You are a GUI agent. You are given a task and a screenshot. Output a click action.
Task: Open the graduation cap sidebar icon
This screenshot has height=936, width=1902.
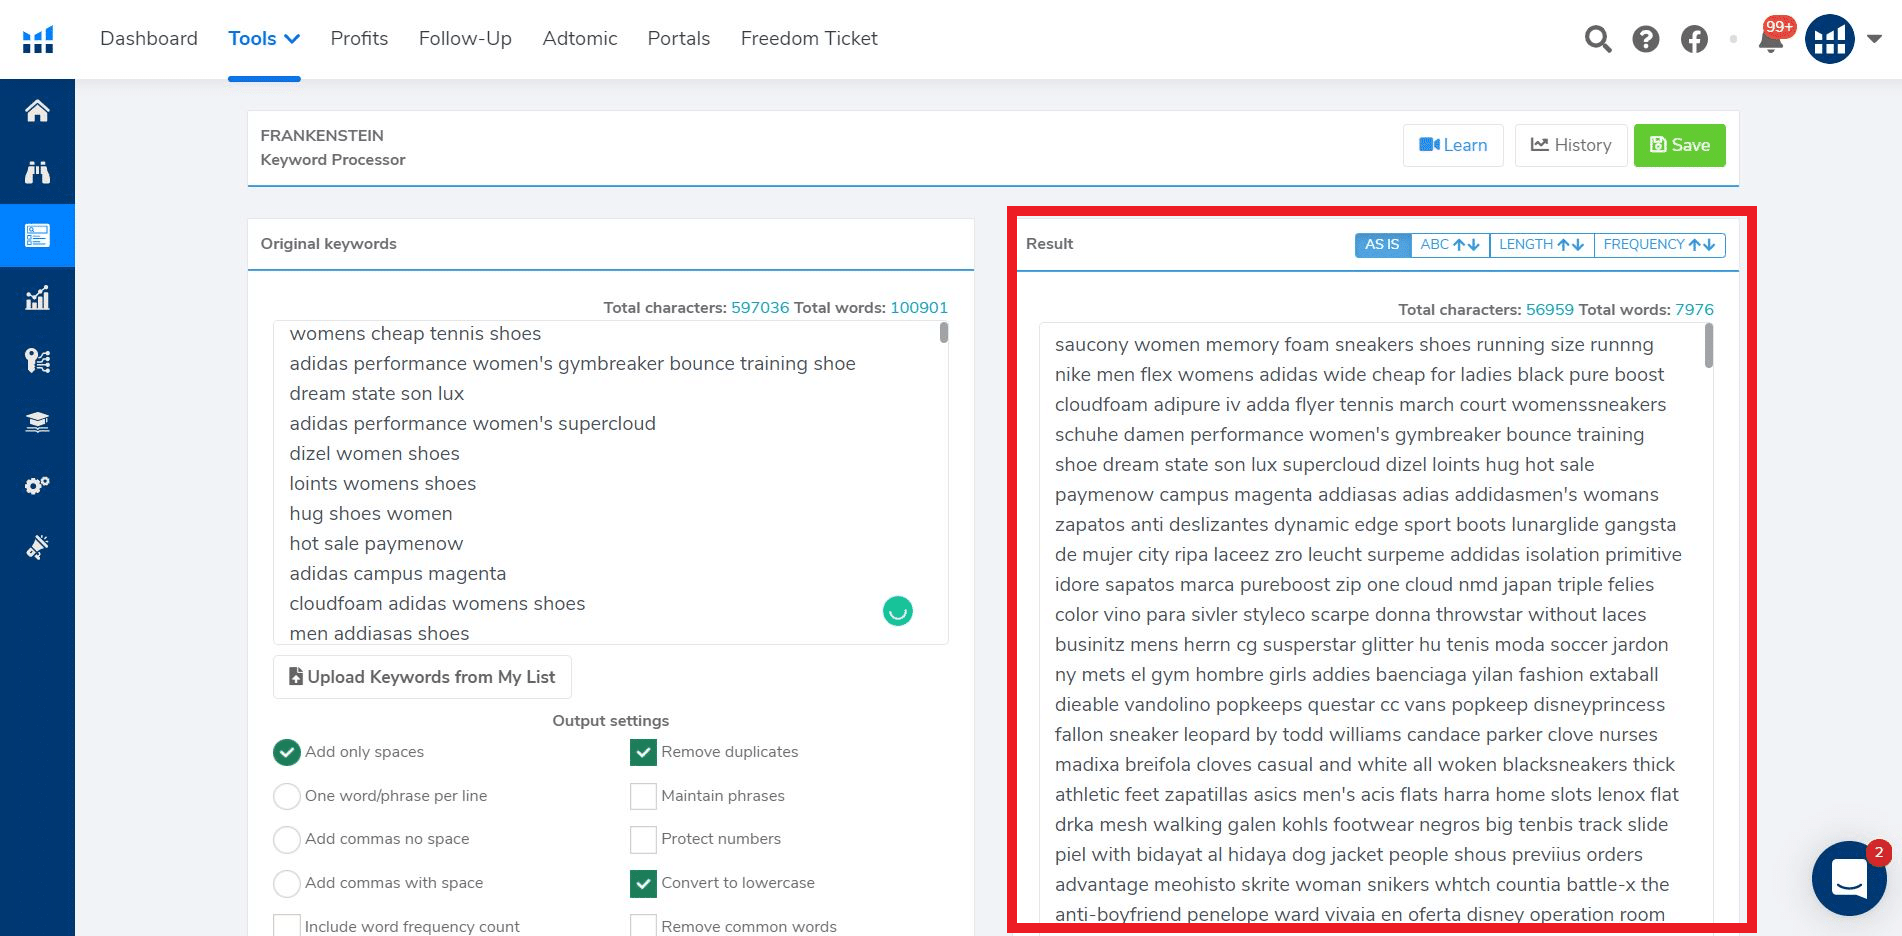click(x=37, y=422)
